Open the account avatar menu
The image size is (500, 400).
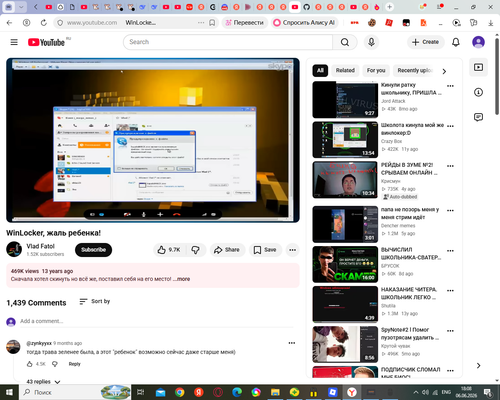point(478,42)
